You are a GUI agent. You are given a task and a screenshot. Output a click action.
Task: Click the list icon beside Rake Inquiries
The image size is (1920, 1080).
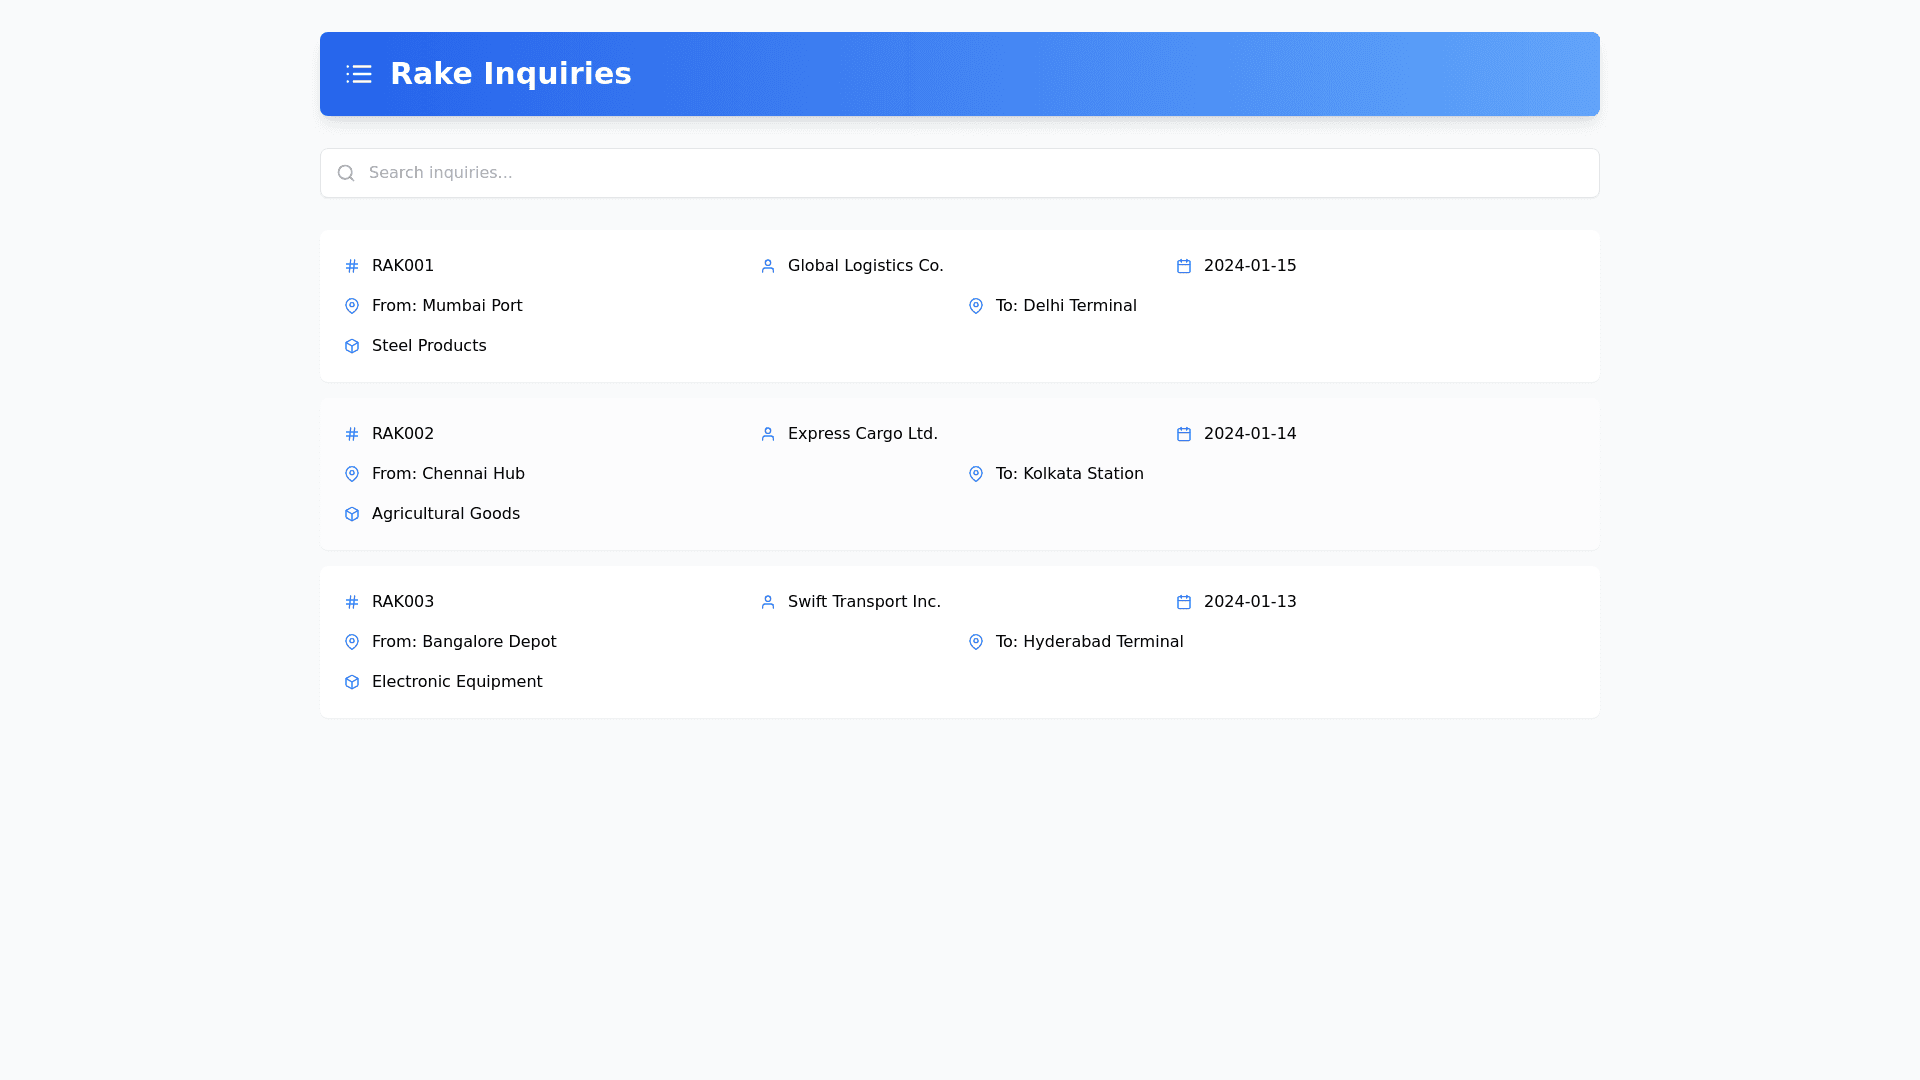[x=358, y=74]
